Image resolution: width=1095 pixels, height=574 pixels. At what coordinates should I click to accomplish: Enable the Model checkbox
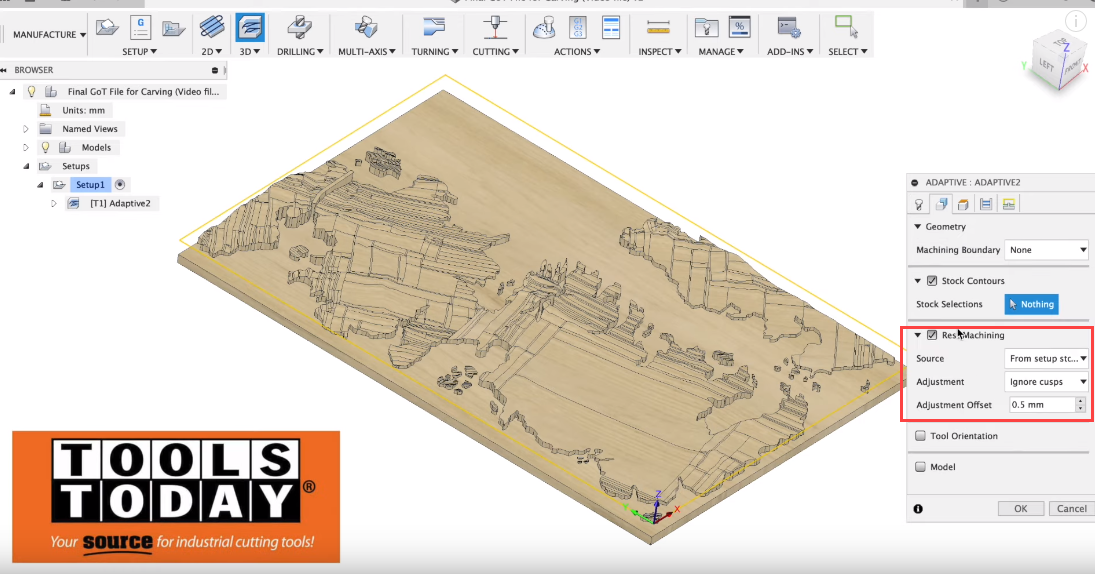point(920,466)
